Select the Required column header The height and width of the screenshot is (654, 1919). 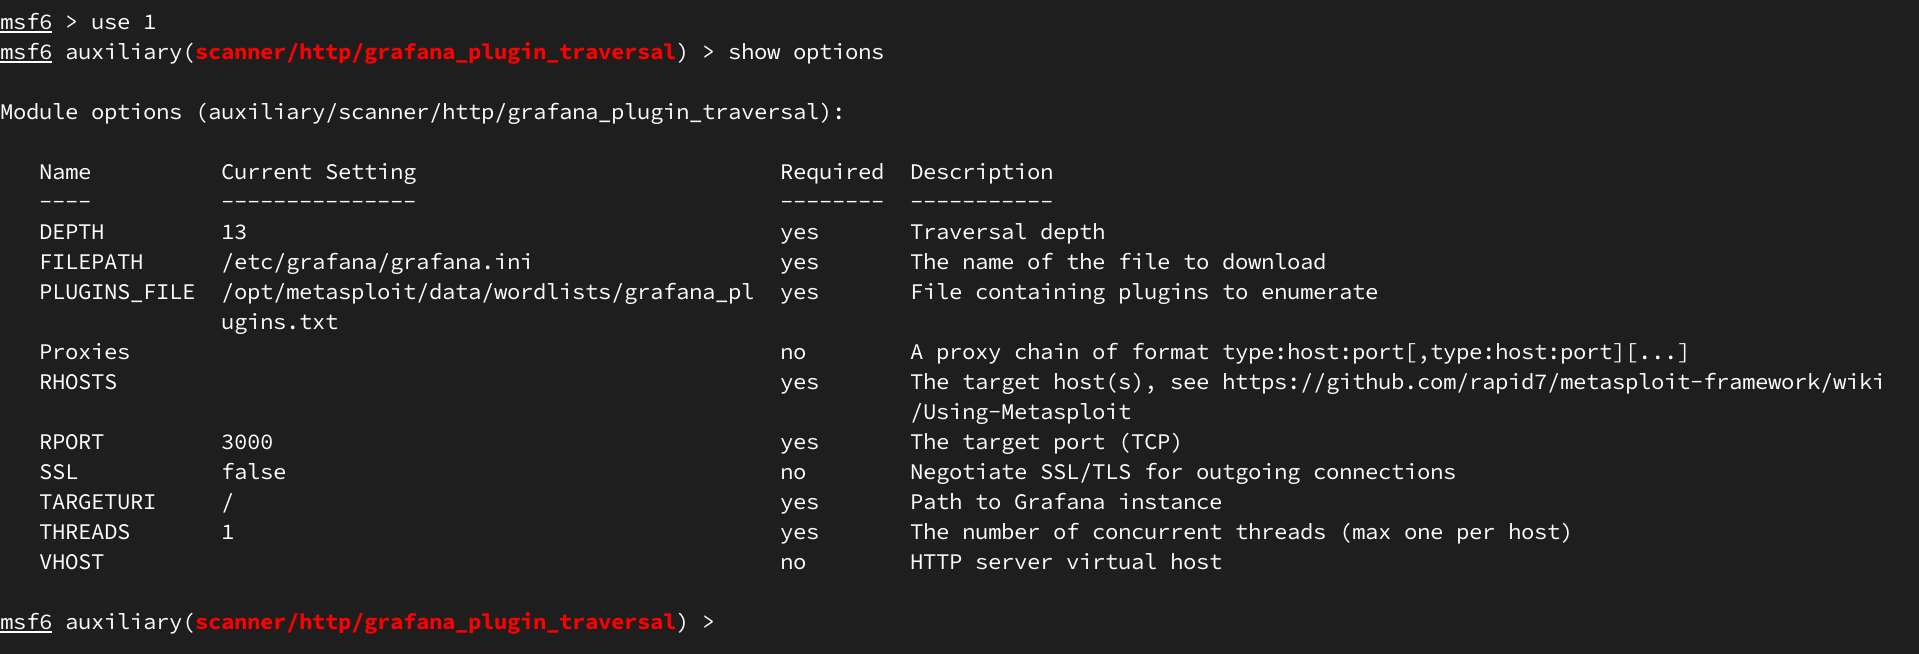(832, 172)
